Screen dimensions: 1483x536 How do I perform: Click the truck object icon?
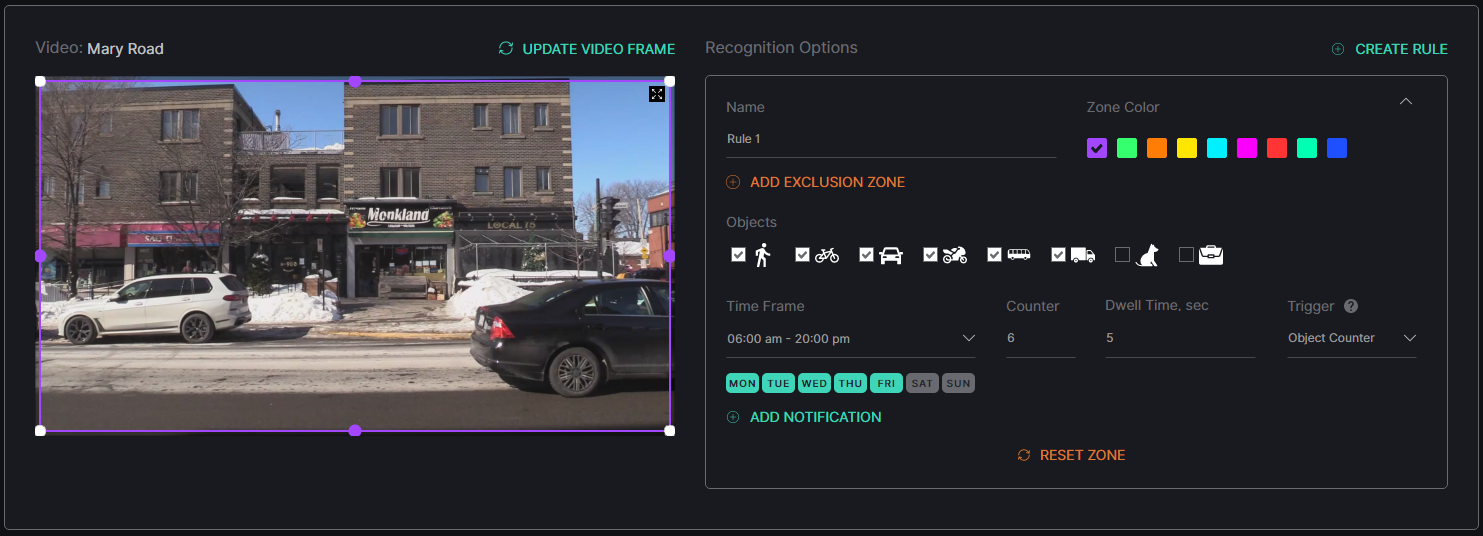coord(1083,255)
